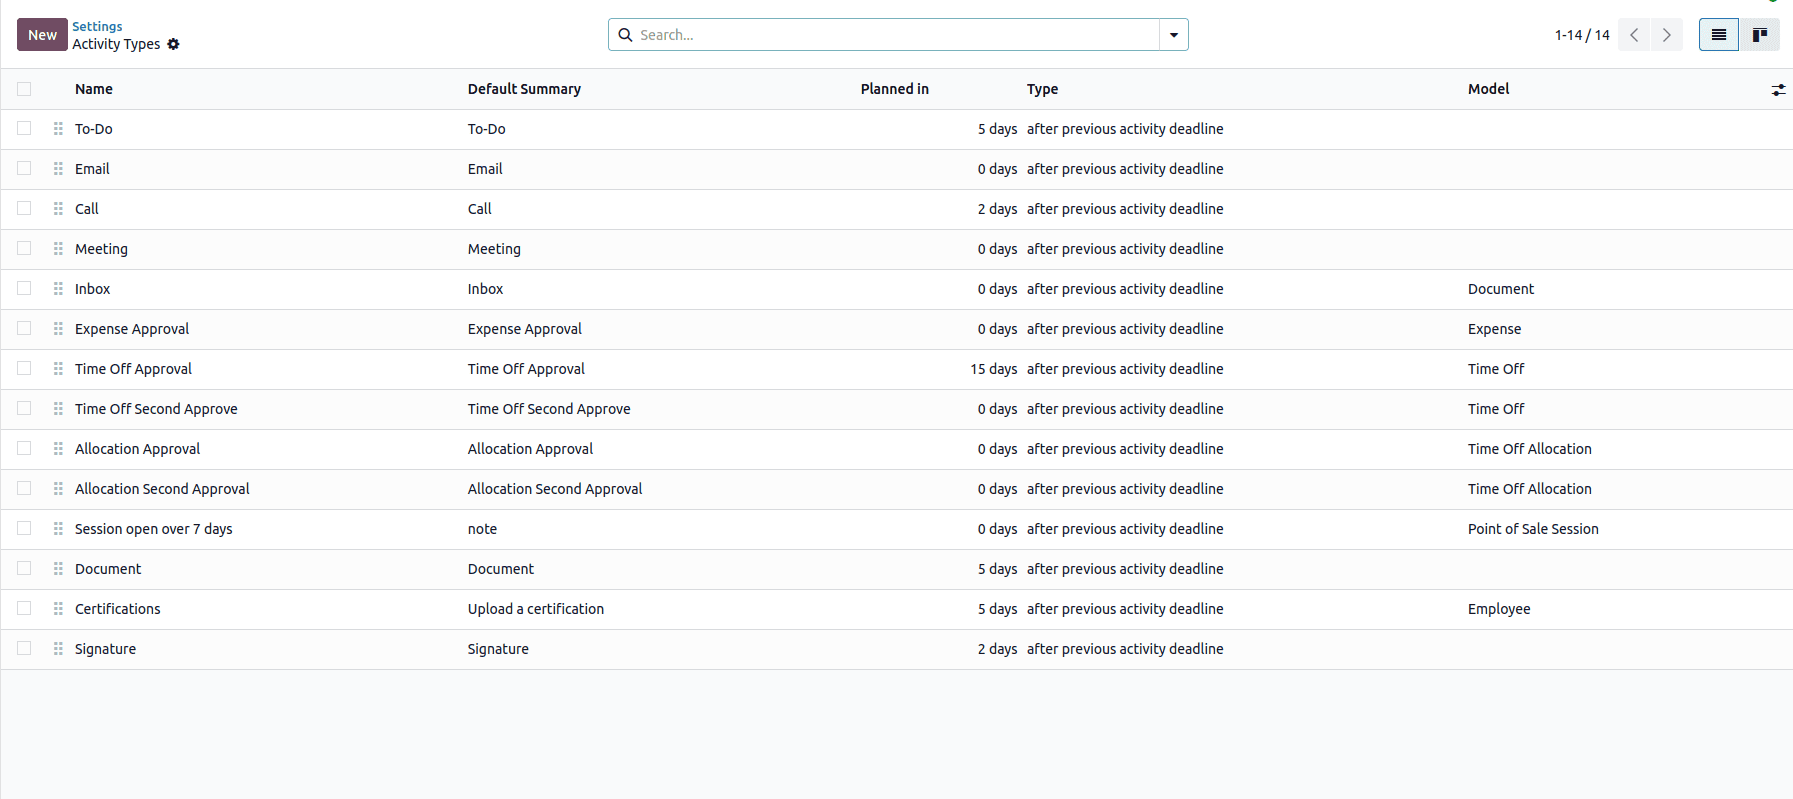Open the Time Off Approval record

pos(133,369)
